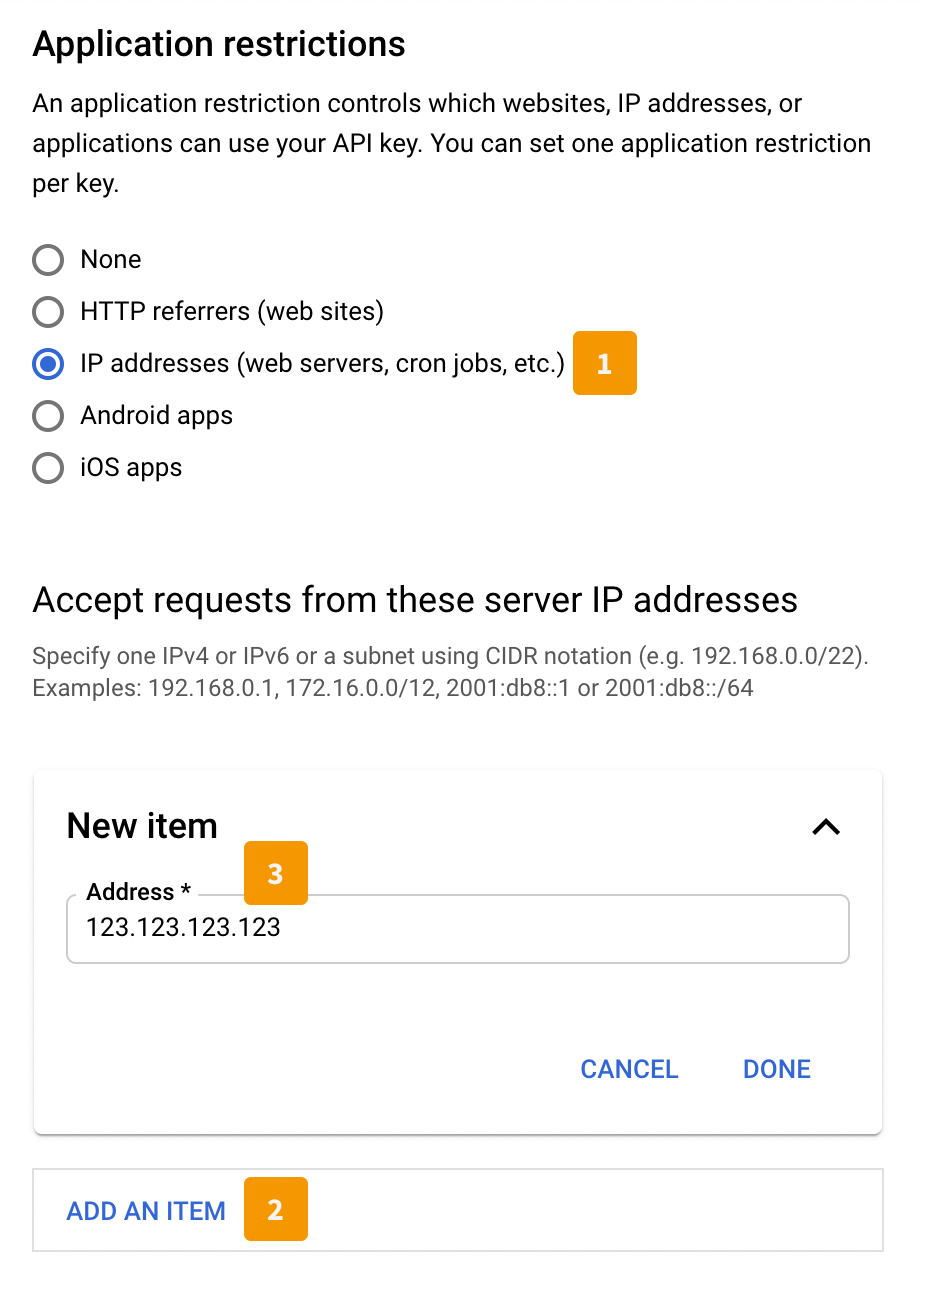Pick the Android apps radio button
928x1298 pixels.
48,416
